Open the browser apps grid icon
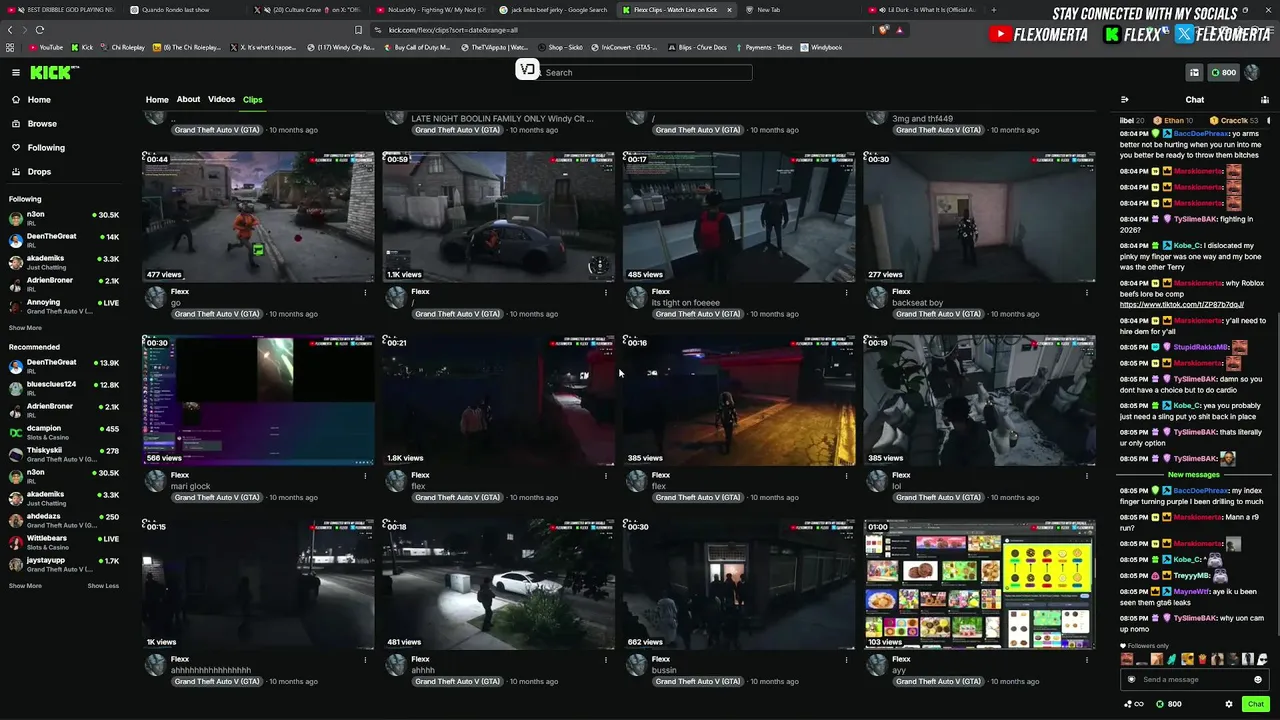 (10, 47)
